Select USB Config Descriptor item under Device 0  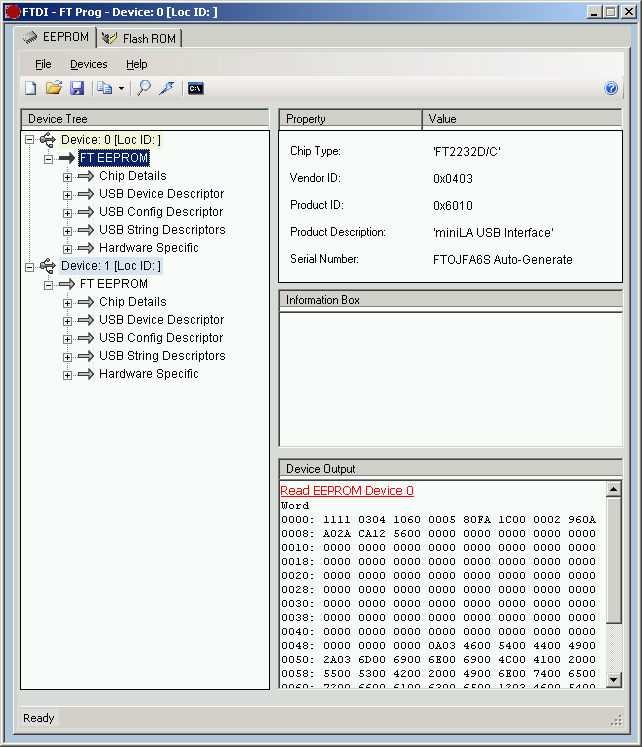coord(161,212)
